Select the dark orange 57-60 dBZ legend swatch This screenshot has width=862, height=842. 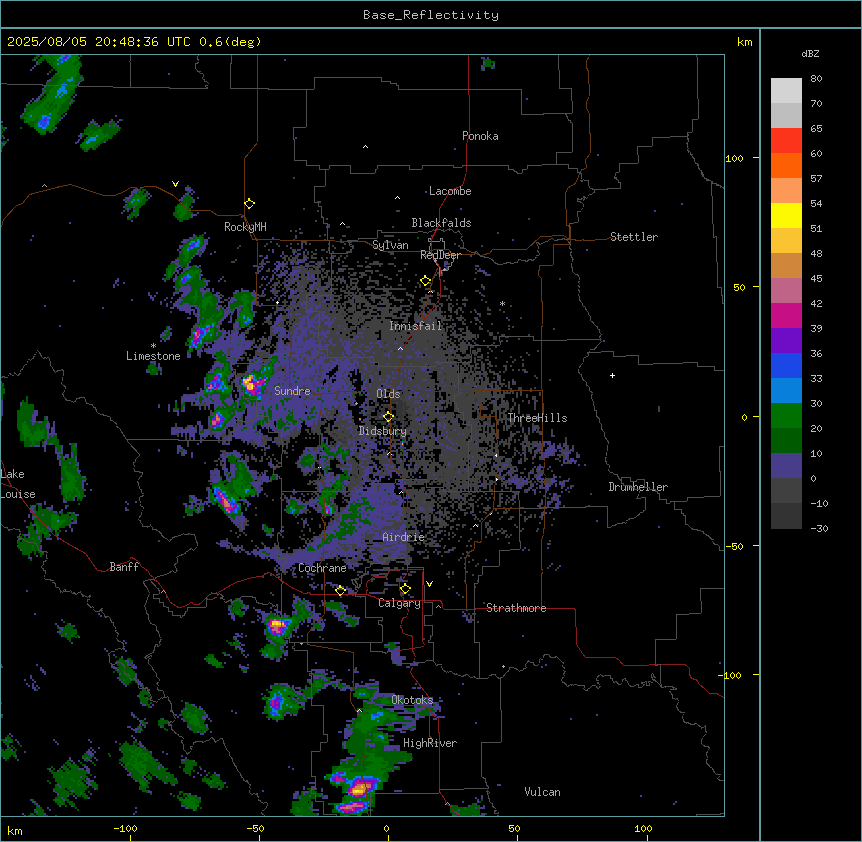tap(786, 165)
